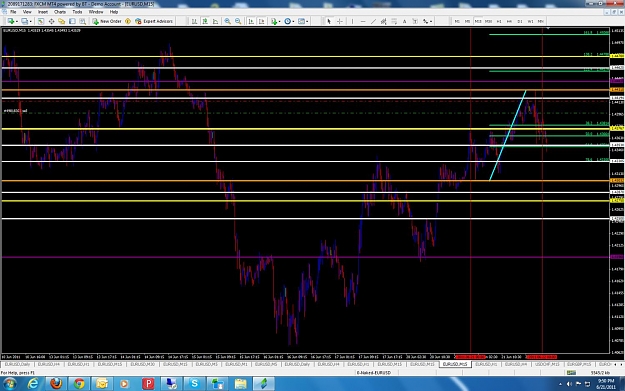This screenshot has height=391, width=625.
Task: Open the Profiles toolbar icon
Action: click(x=24, y=21)
